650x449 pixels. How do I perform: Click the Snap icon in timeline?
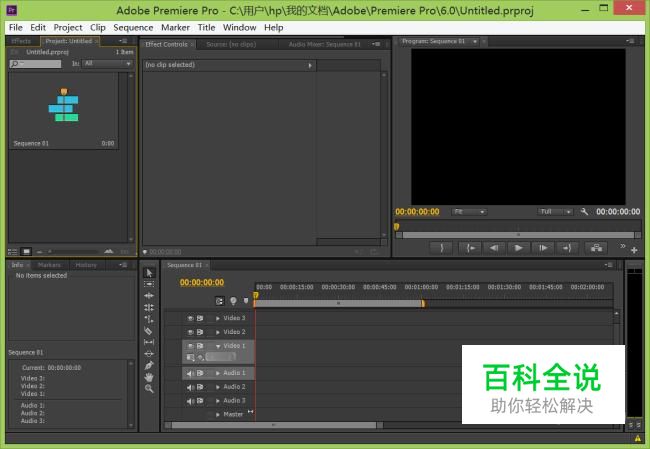pos(220,300)
